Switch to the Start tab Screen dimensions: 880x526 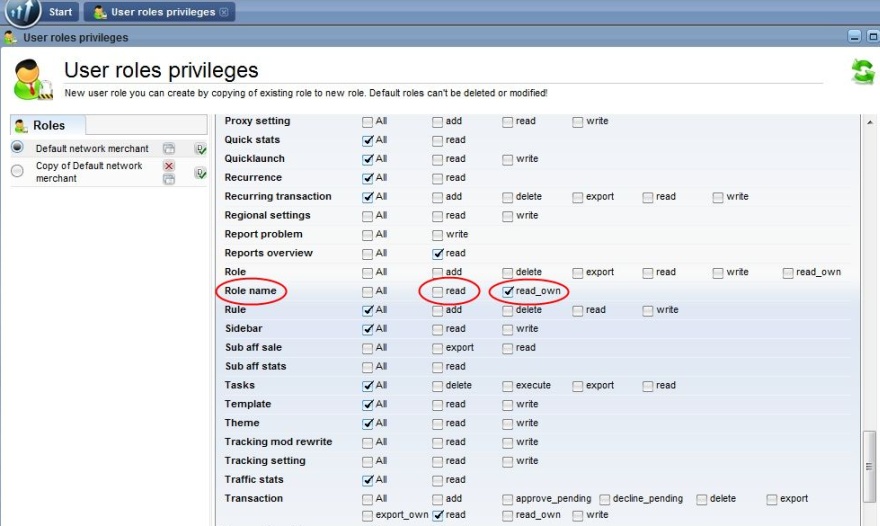coord(51,12)
